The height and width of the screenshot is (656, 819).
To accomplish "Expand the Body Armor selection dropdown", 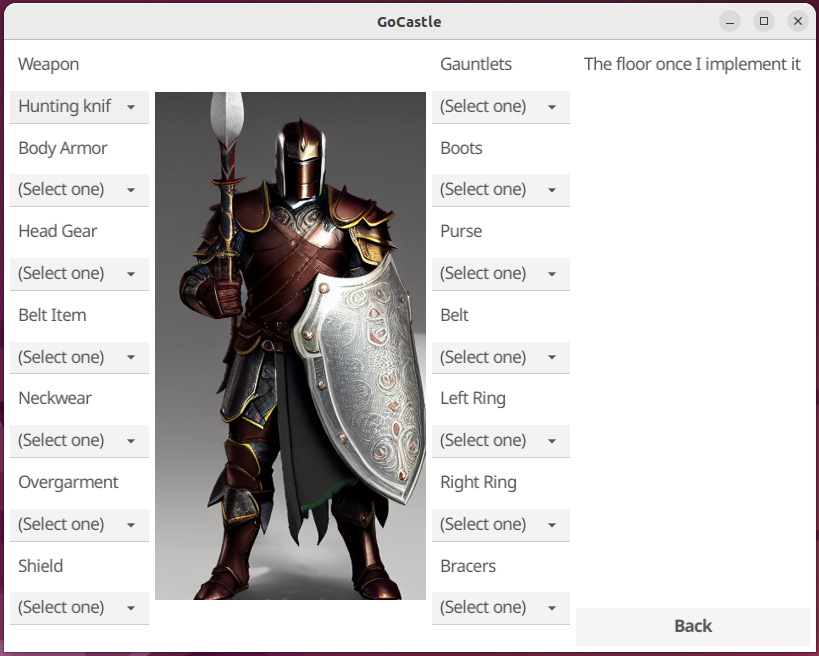I will 79,190.
